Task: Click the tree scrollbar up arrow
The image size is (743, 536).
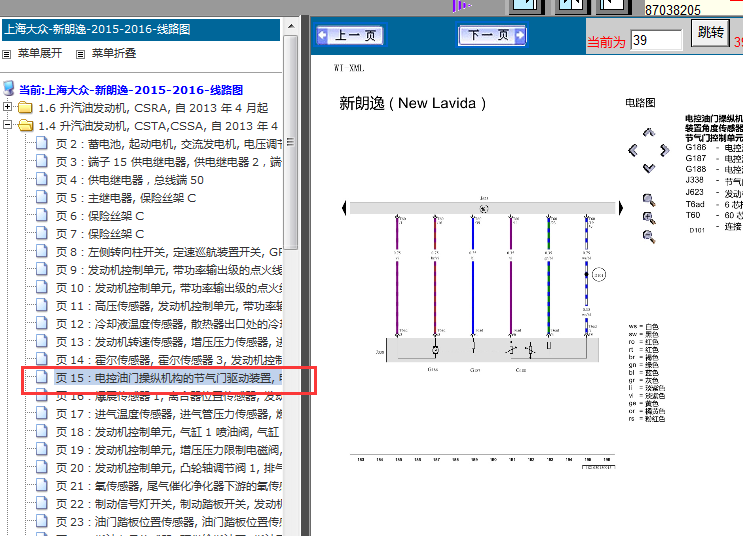Action: click(x=291, y=27)
